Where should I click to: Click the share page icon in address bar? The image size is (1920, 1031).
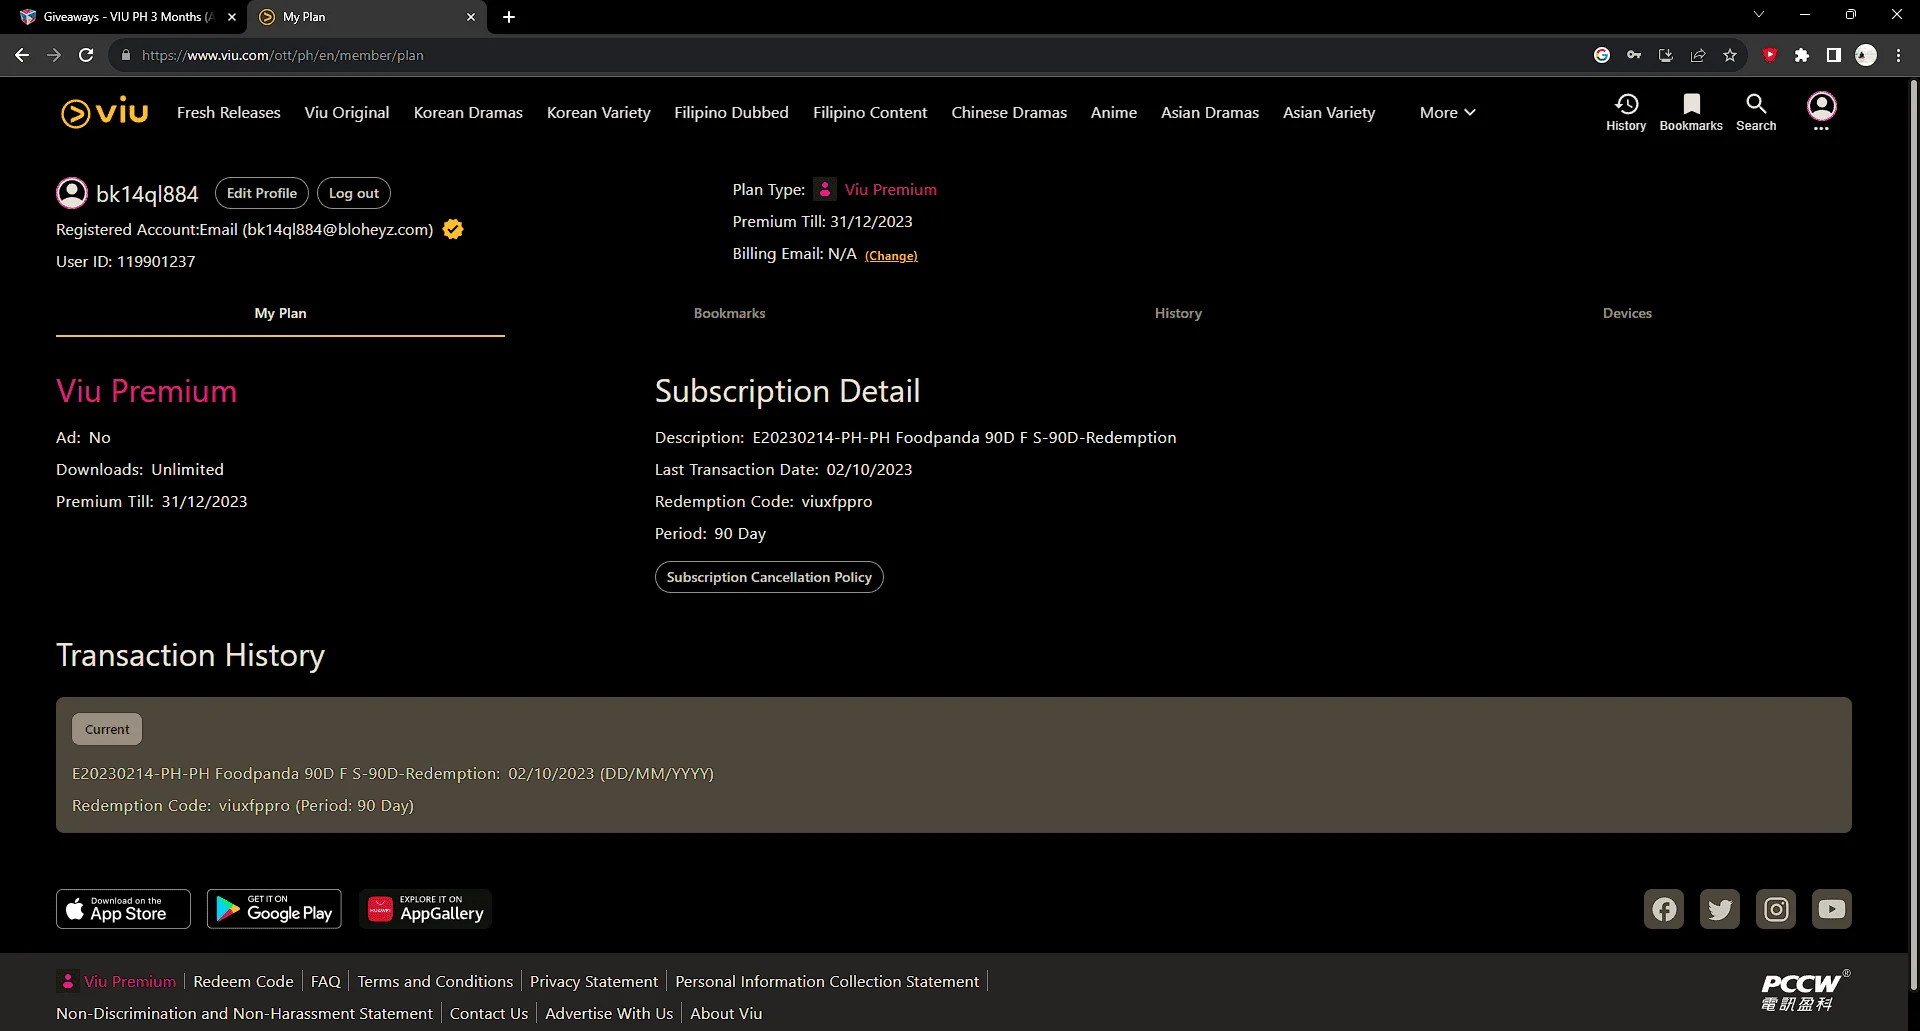click(1698, 55)
